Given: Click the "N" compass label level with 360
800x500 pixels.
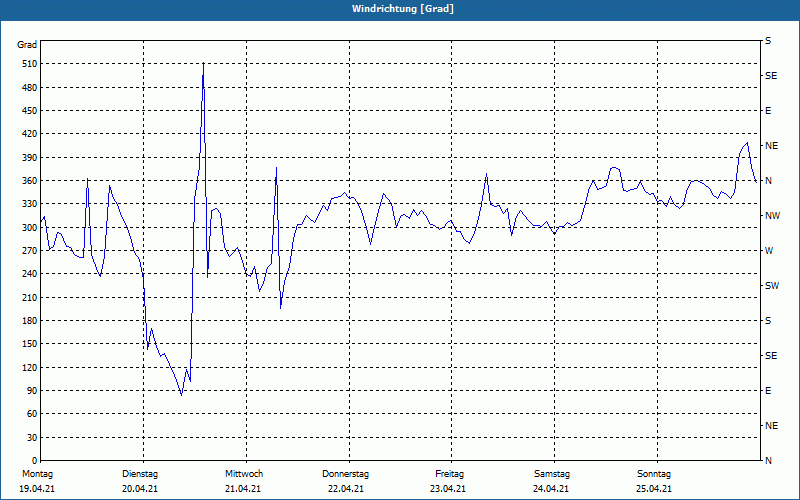Looking at the screenshot, I should pos(768,181).
